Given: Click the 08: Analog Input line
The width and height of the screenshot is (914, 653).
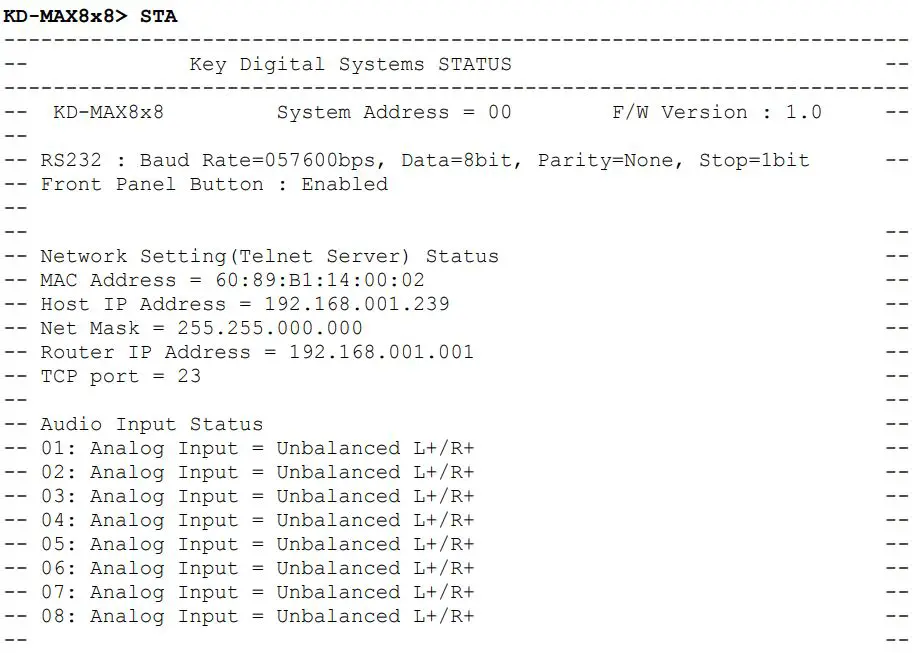Looking at the screenshot, I should click(257, 616).
